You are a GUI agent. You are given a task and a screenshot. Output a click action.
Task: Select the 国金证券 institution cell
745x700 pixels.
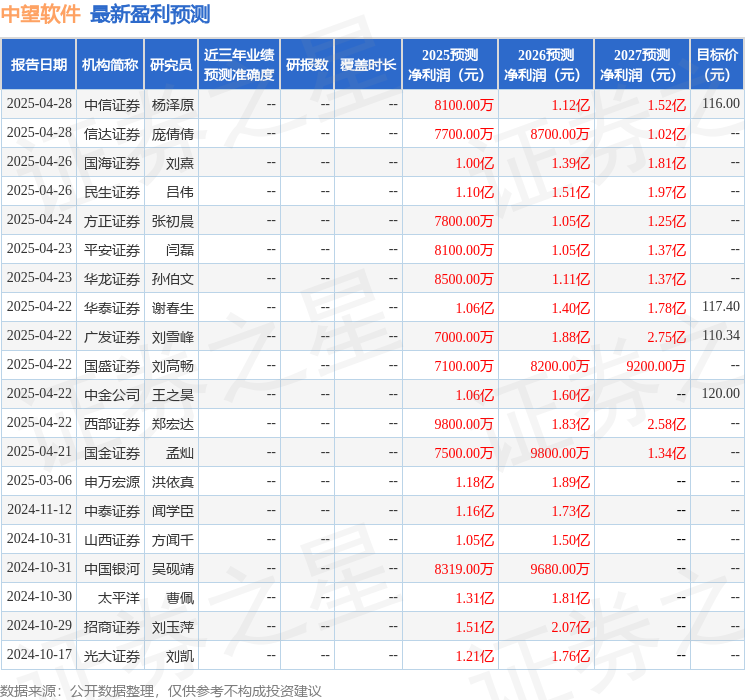(112, 453)
